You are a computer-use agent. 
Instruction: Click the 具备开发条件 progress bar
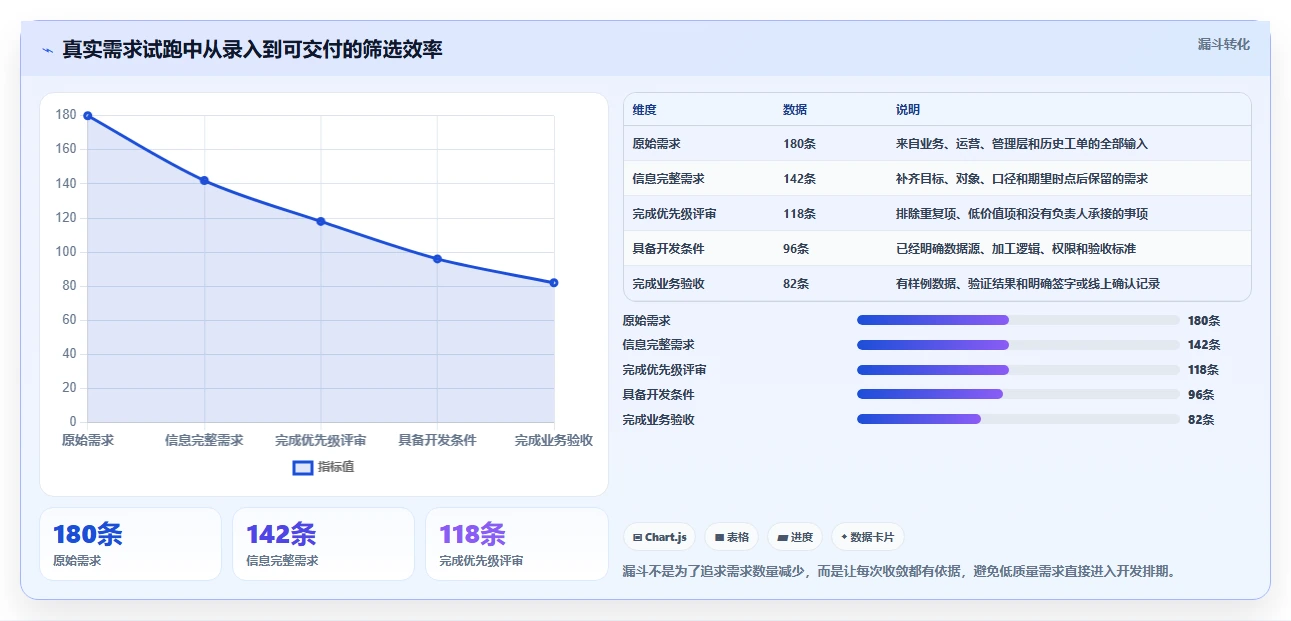click(1018, 394)
